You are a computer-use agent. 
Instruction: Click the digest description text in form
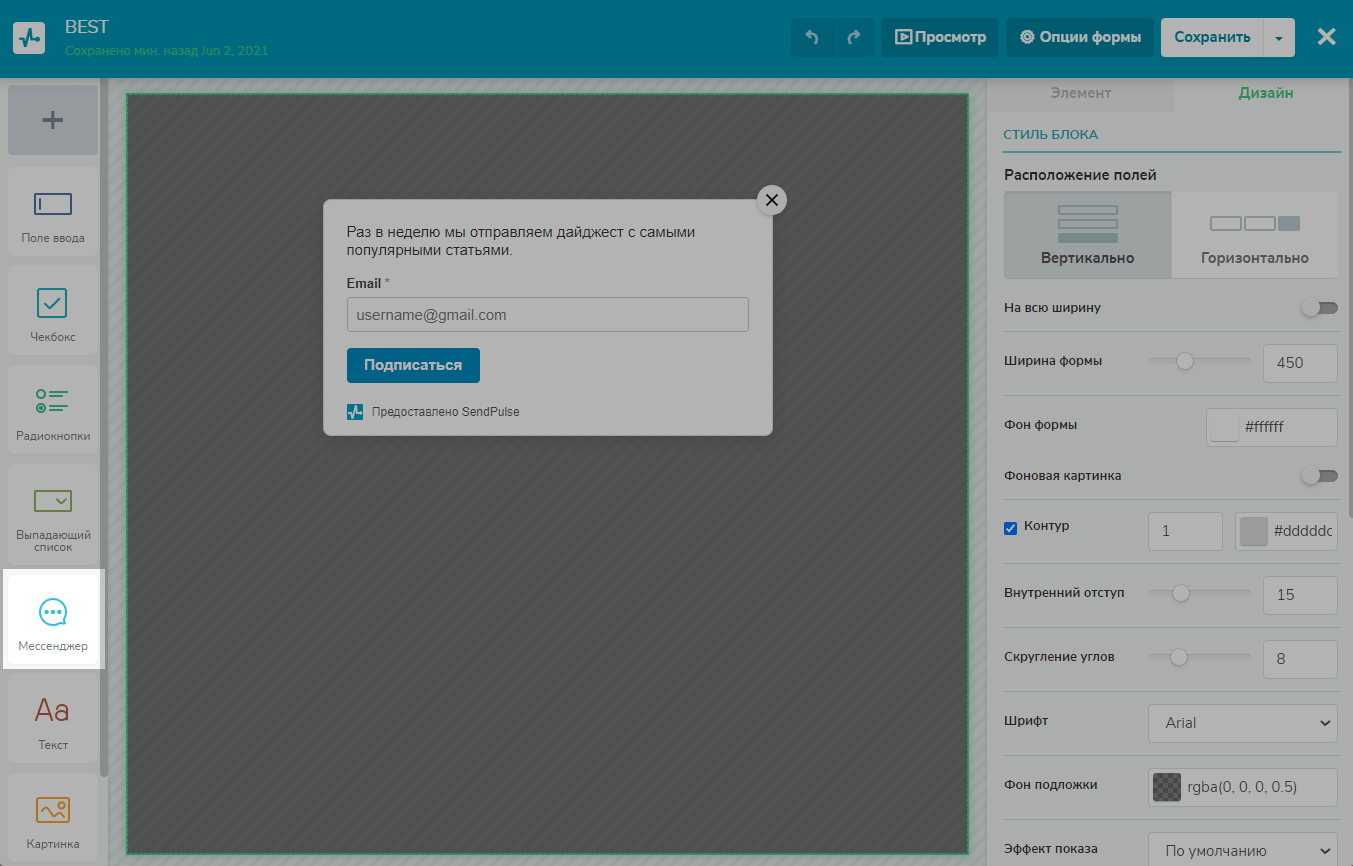pyautogui.click(x=521, y=241)
